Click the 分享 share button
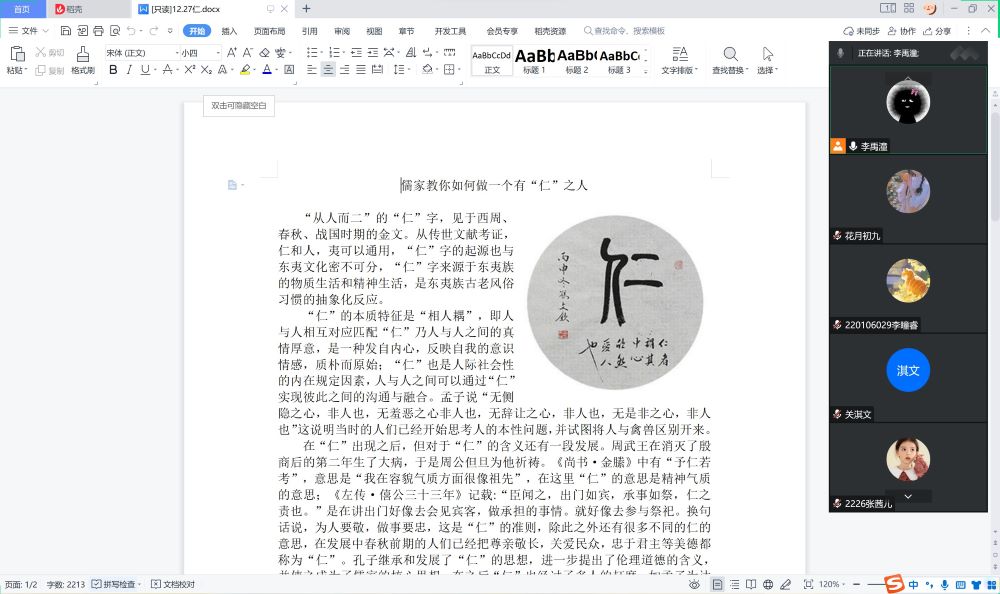 937,31
